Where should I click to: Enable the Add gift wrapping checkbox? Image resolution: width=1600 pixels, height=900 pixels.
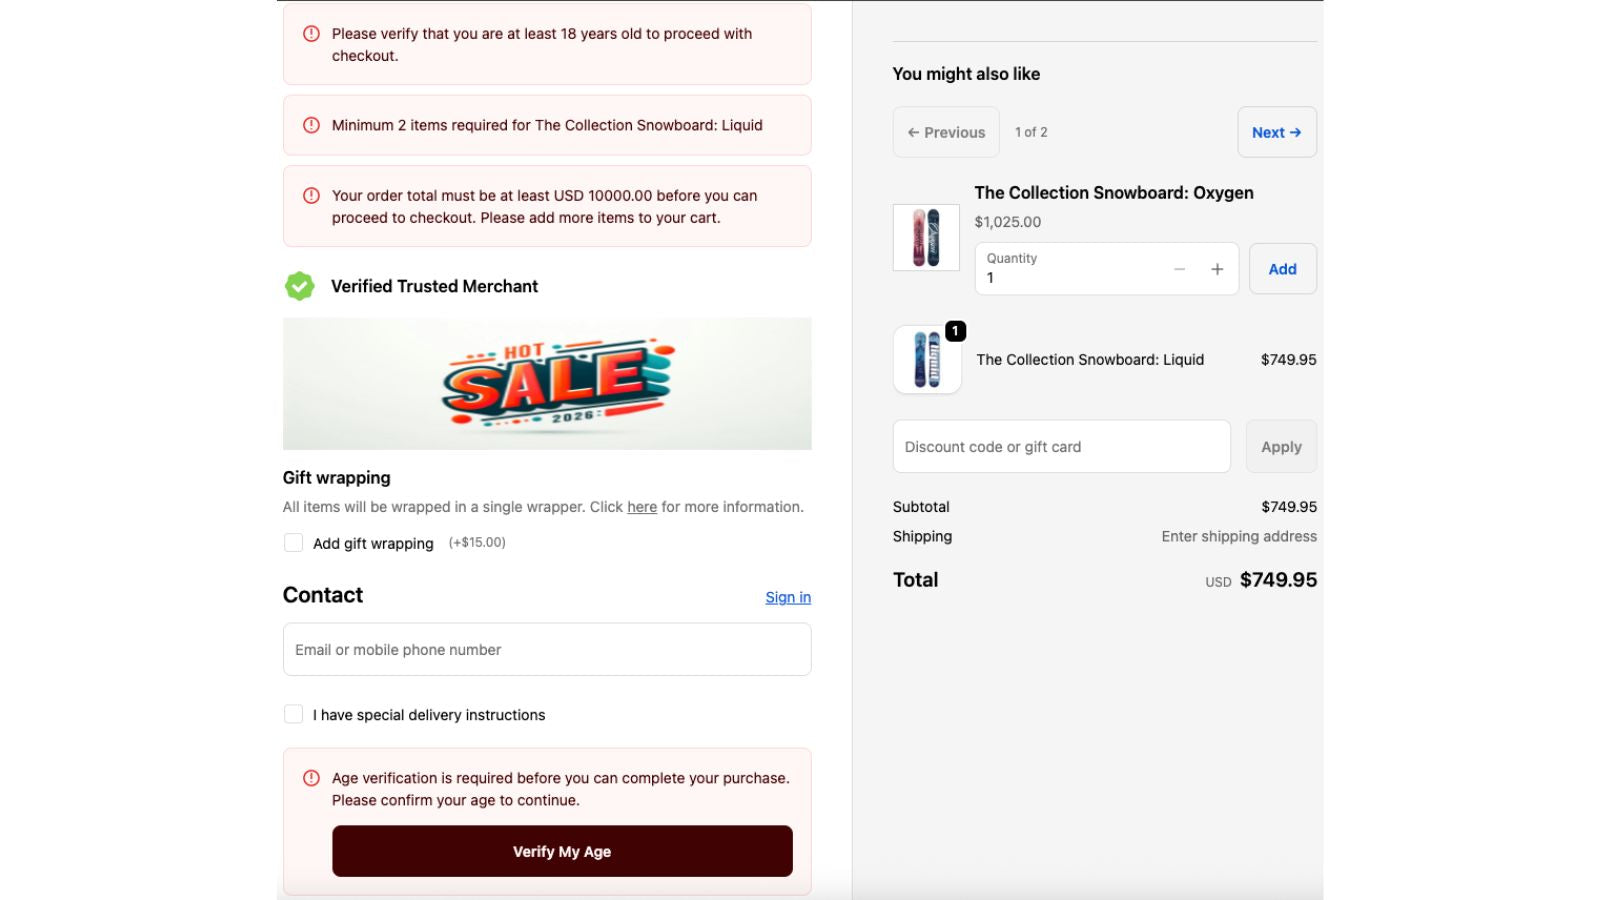click(x=293, y=542)
